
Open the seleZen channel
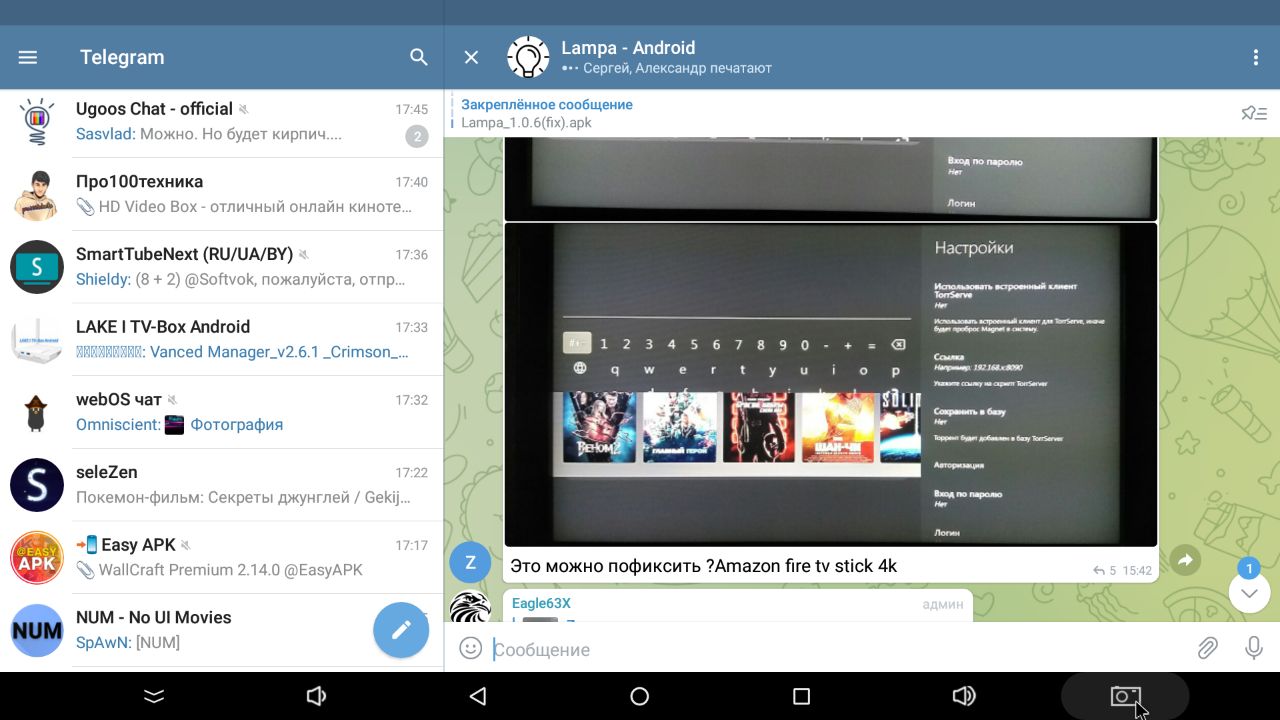tap(221, 485)
